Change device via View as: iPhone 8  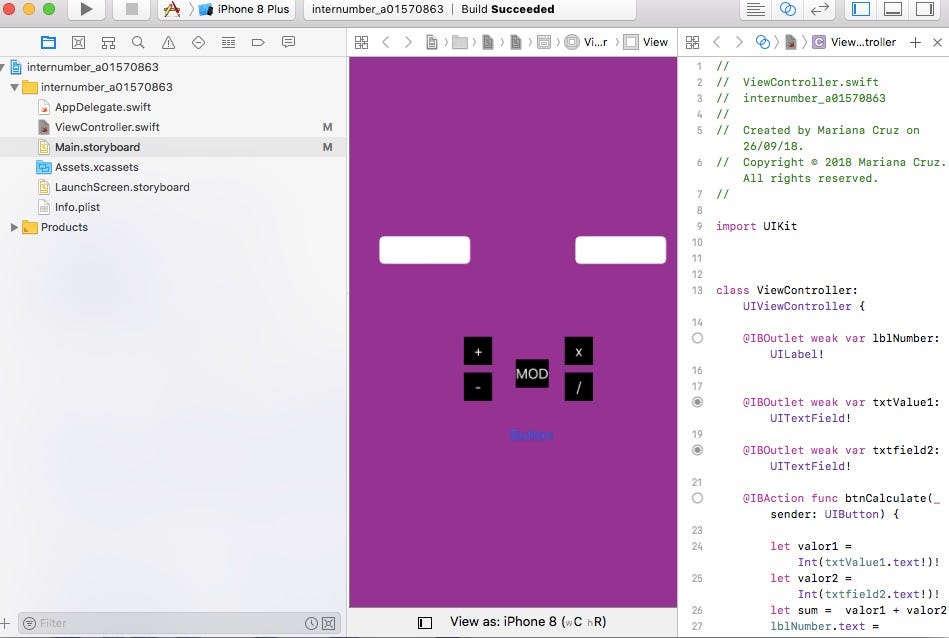528,622
